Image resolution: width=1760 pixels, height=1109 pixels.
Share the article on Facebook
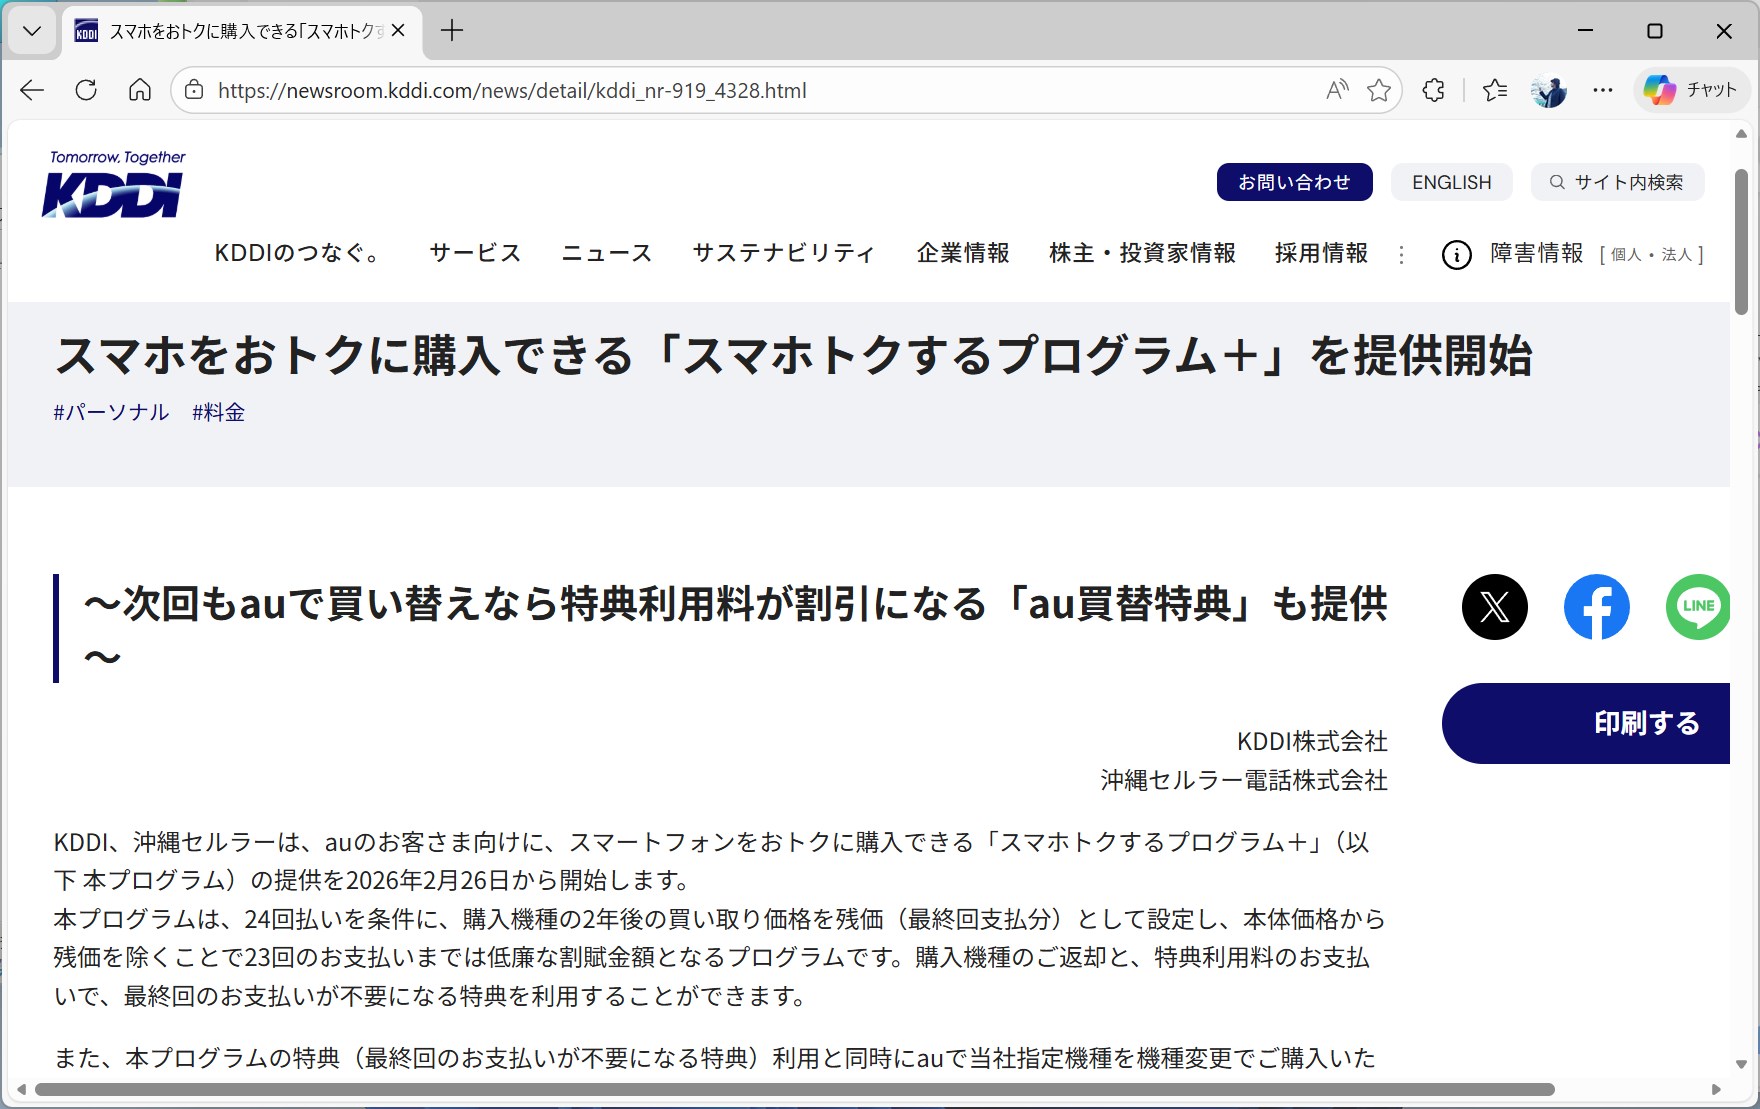pos(1596,607)
